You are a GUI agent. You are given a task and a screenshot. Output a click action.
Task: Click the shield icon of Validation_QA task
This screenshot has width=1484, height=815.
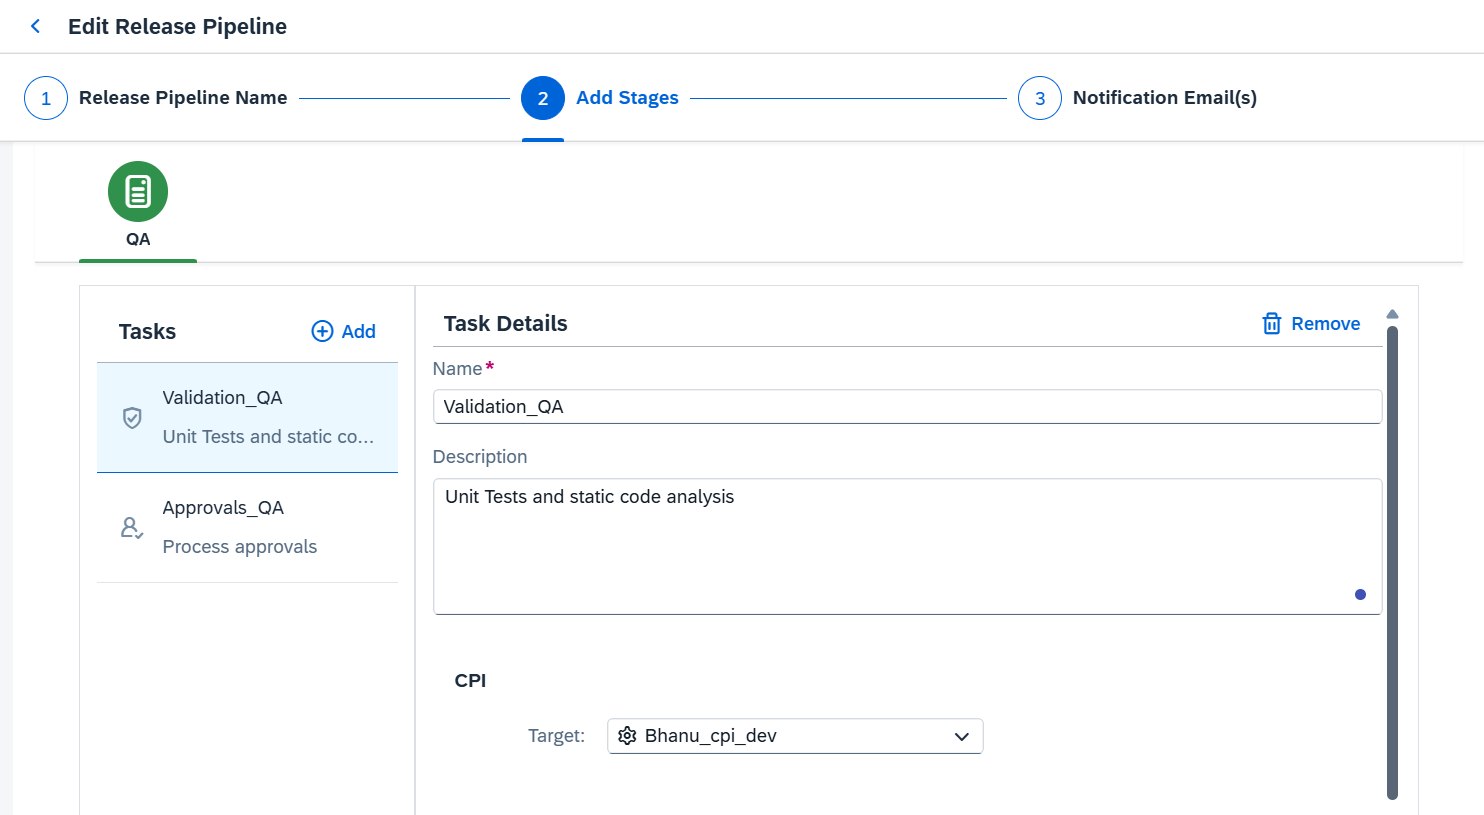(x=132, y=418)
